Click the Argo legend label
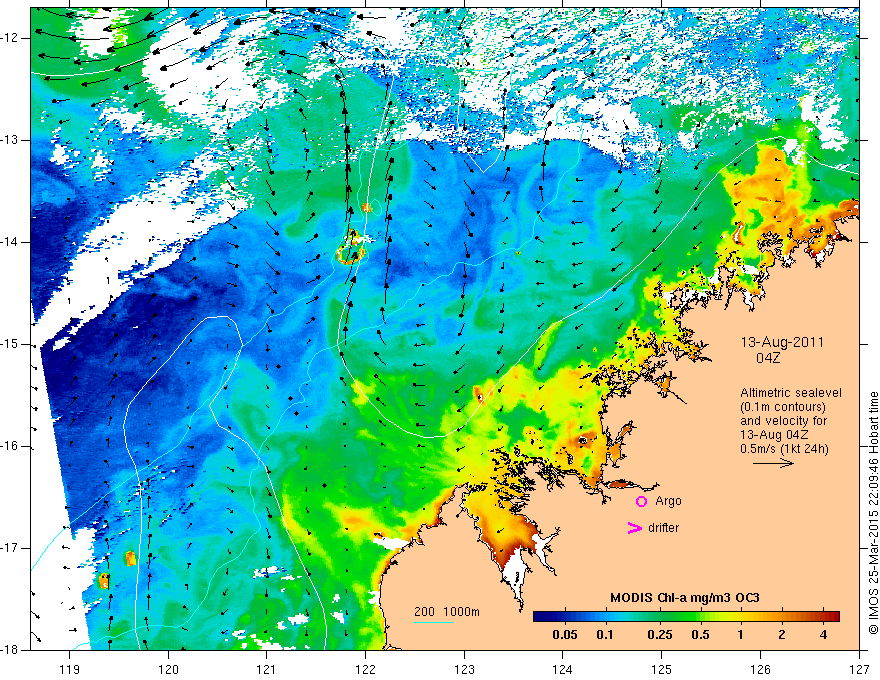Viewport: 880px width, 680px height. coord(668,501)
